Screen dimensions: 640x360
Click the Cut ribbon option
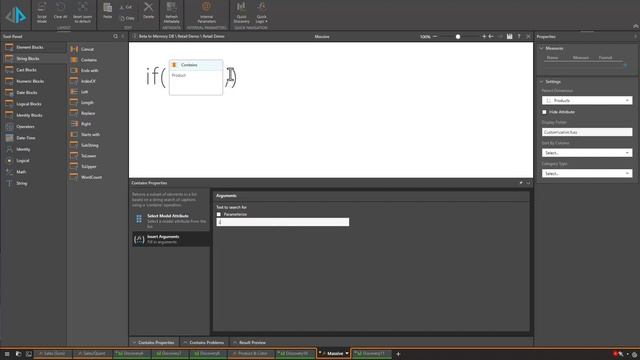[x=126, y=7]
